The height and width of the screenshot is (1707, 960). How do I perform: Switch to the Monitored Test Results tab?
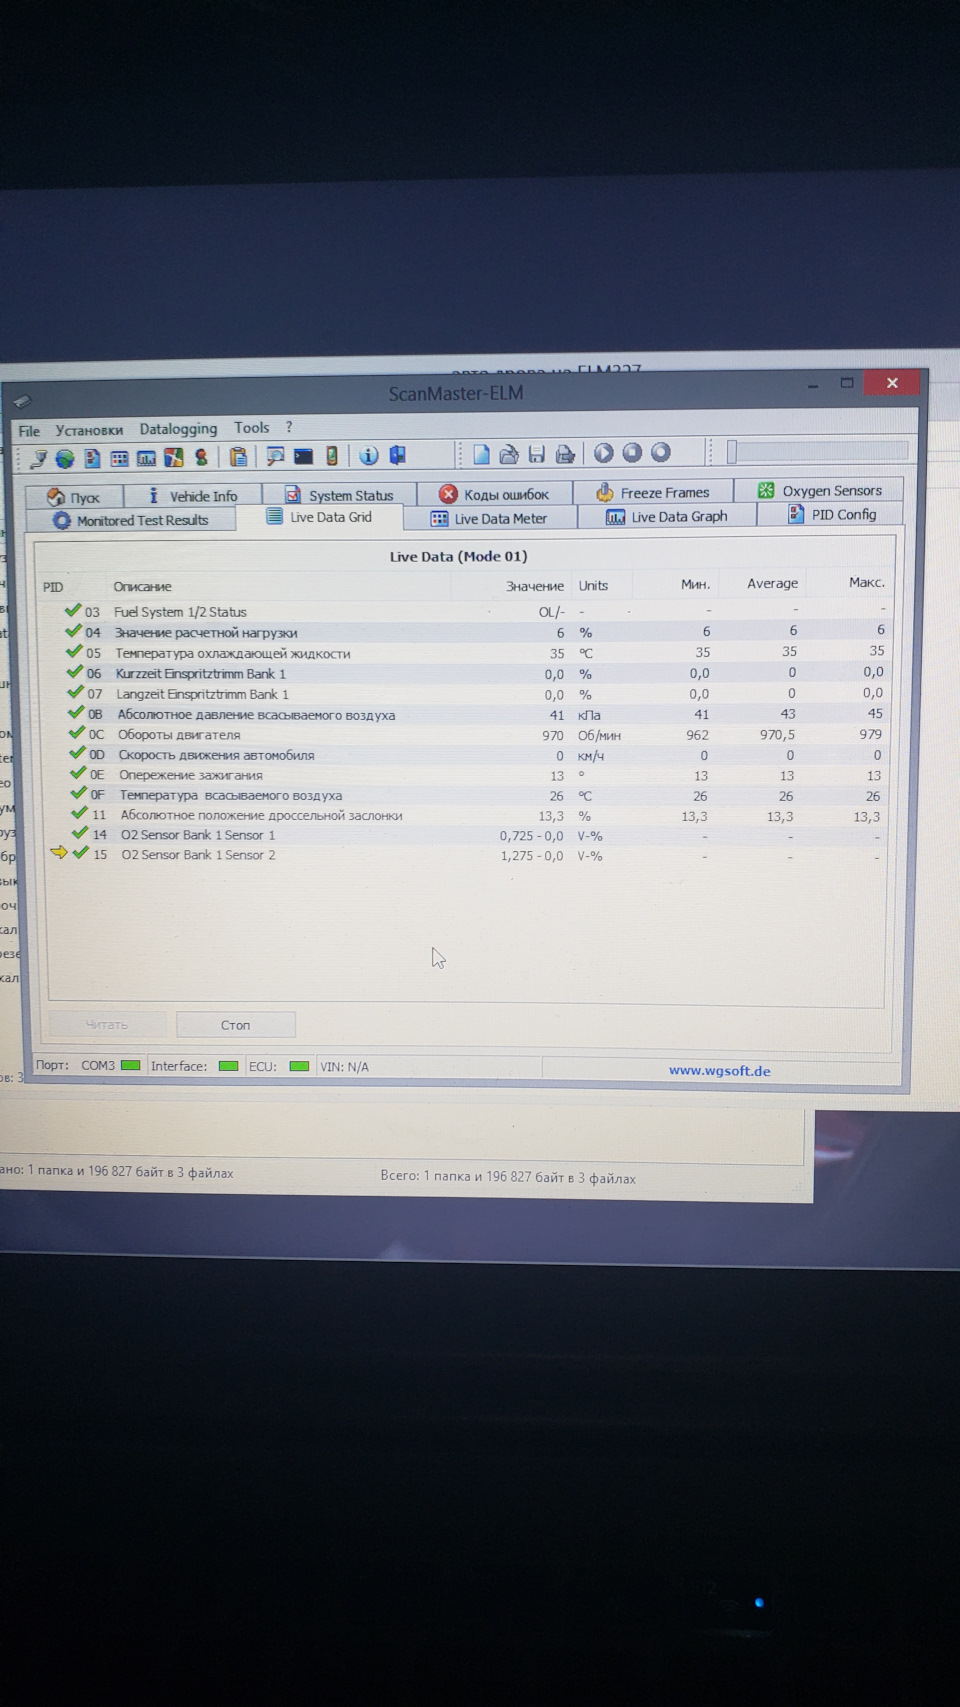[x=130, y=520]
